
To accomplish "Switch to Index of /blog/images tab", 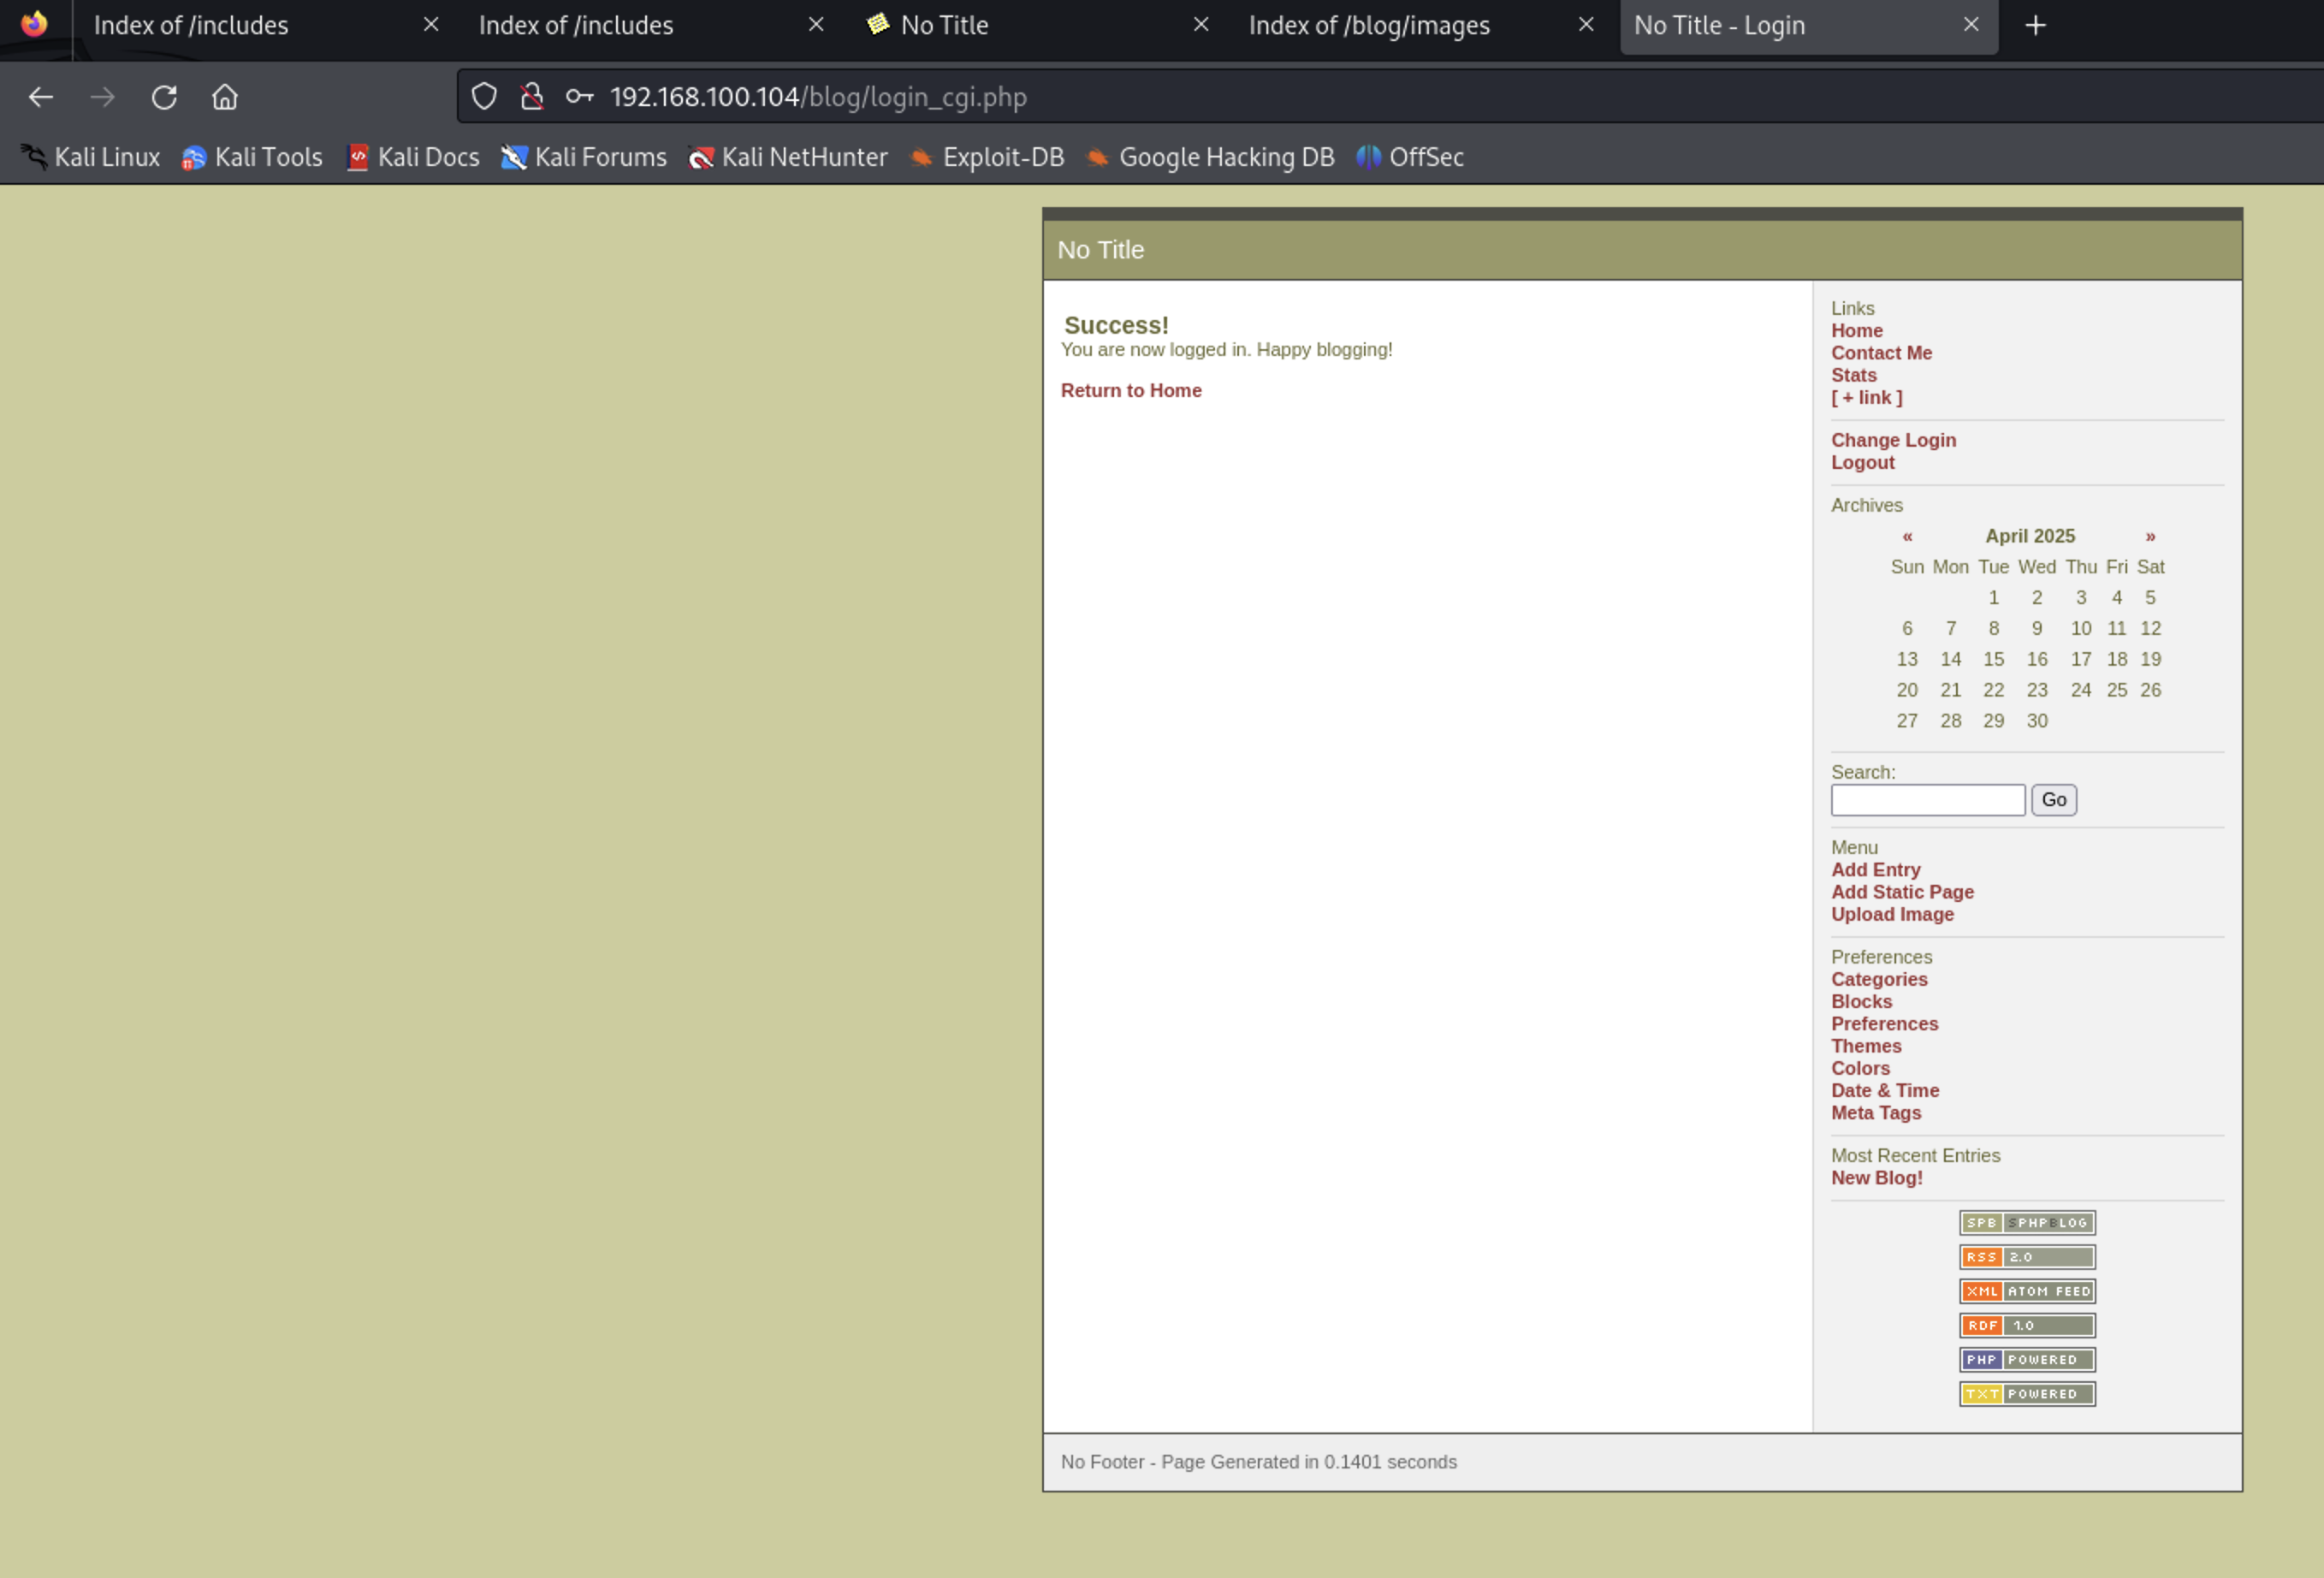I will coord(1368,25).
